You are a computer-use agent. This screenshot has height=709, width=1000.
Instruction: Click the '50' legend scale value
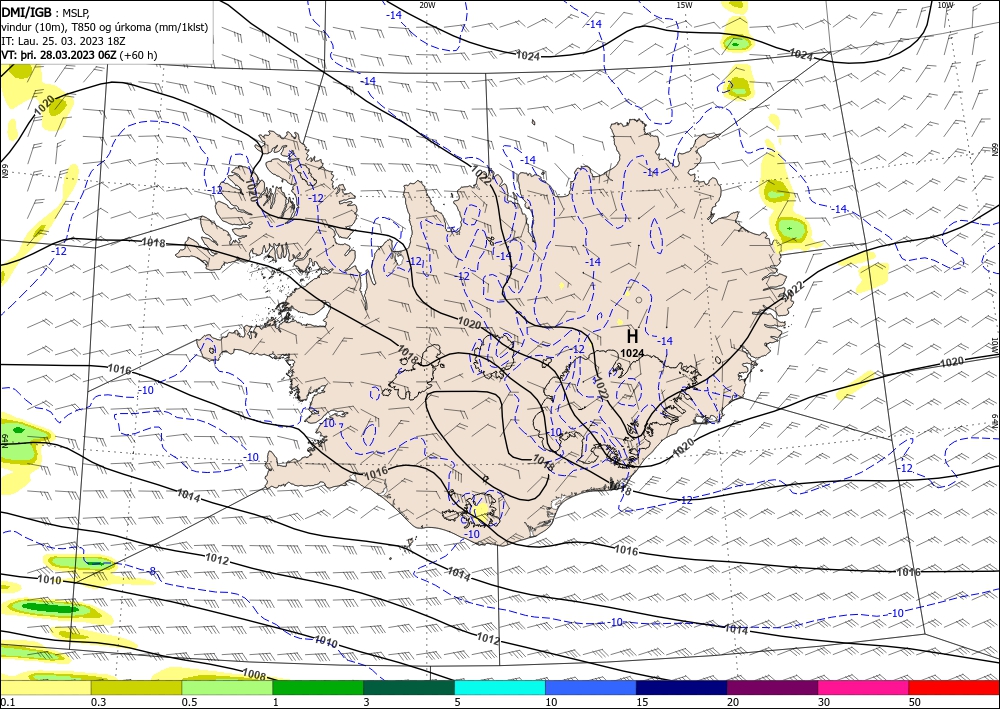915,702
